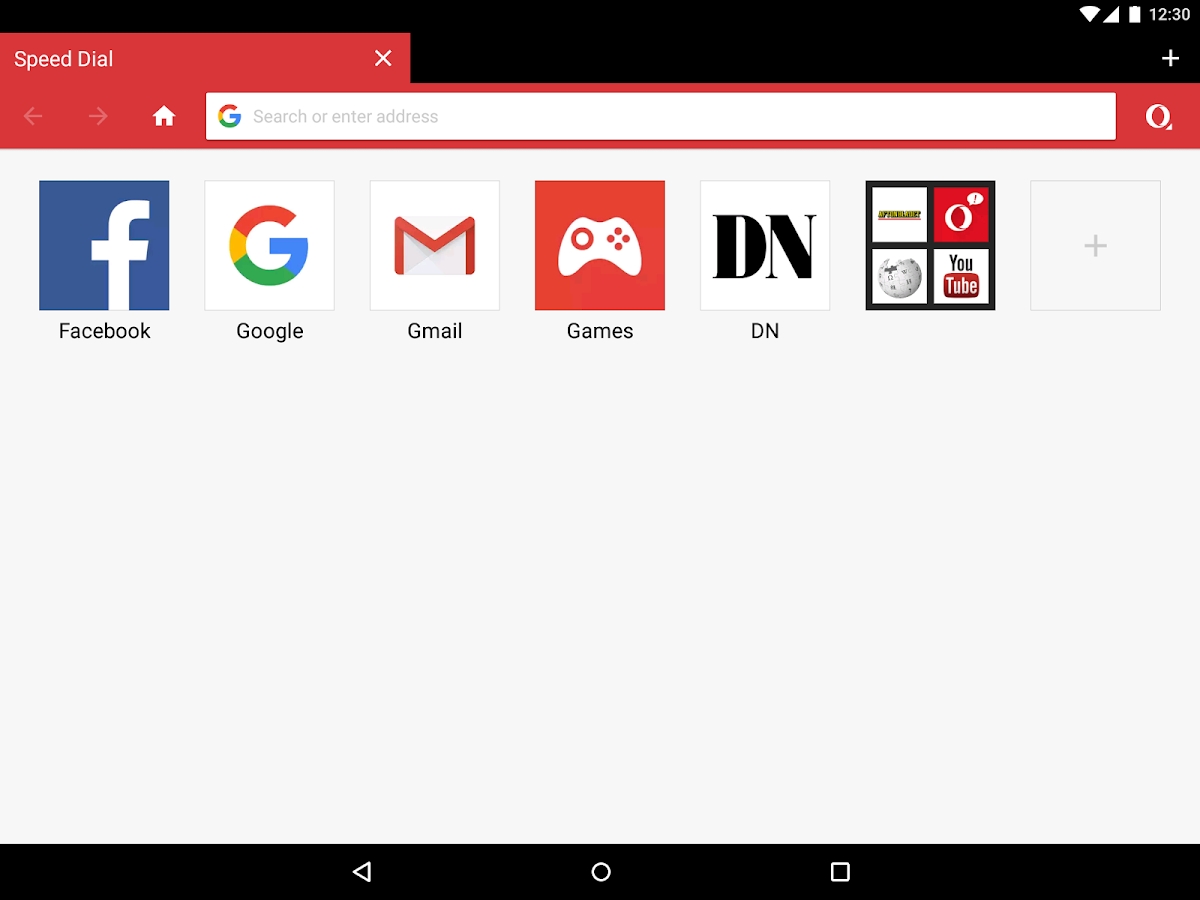
Task: Tap Android back navigation button
Action: (361, 872)
